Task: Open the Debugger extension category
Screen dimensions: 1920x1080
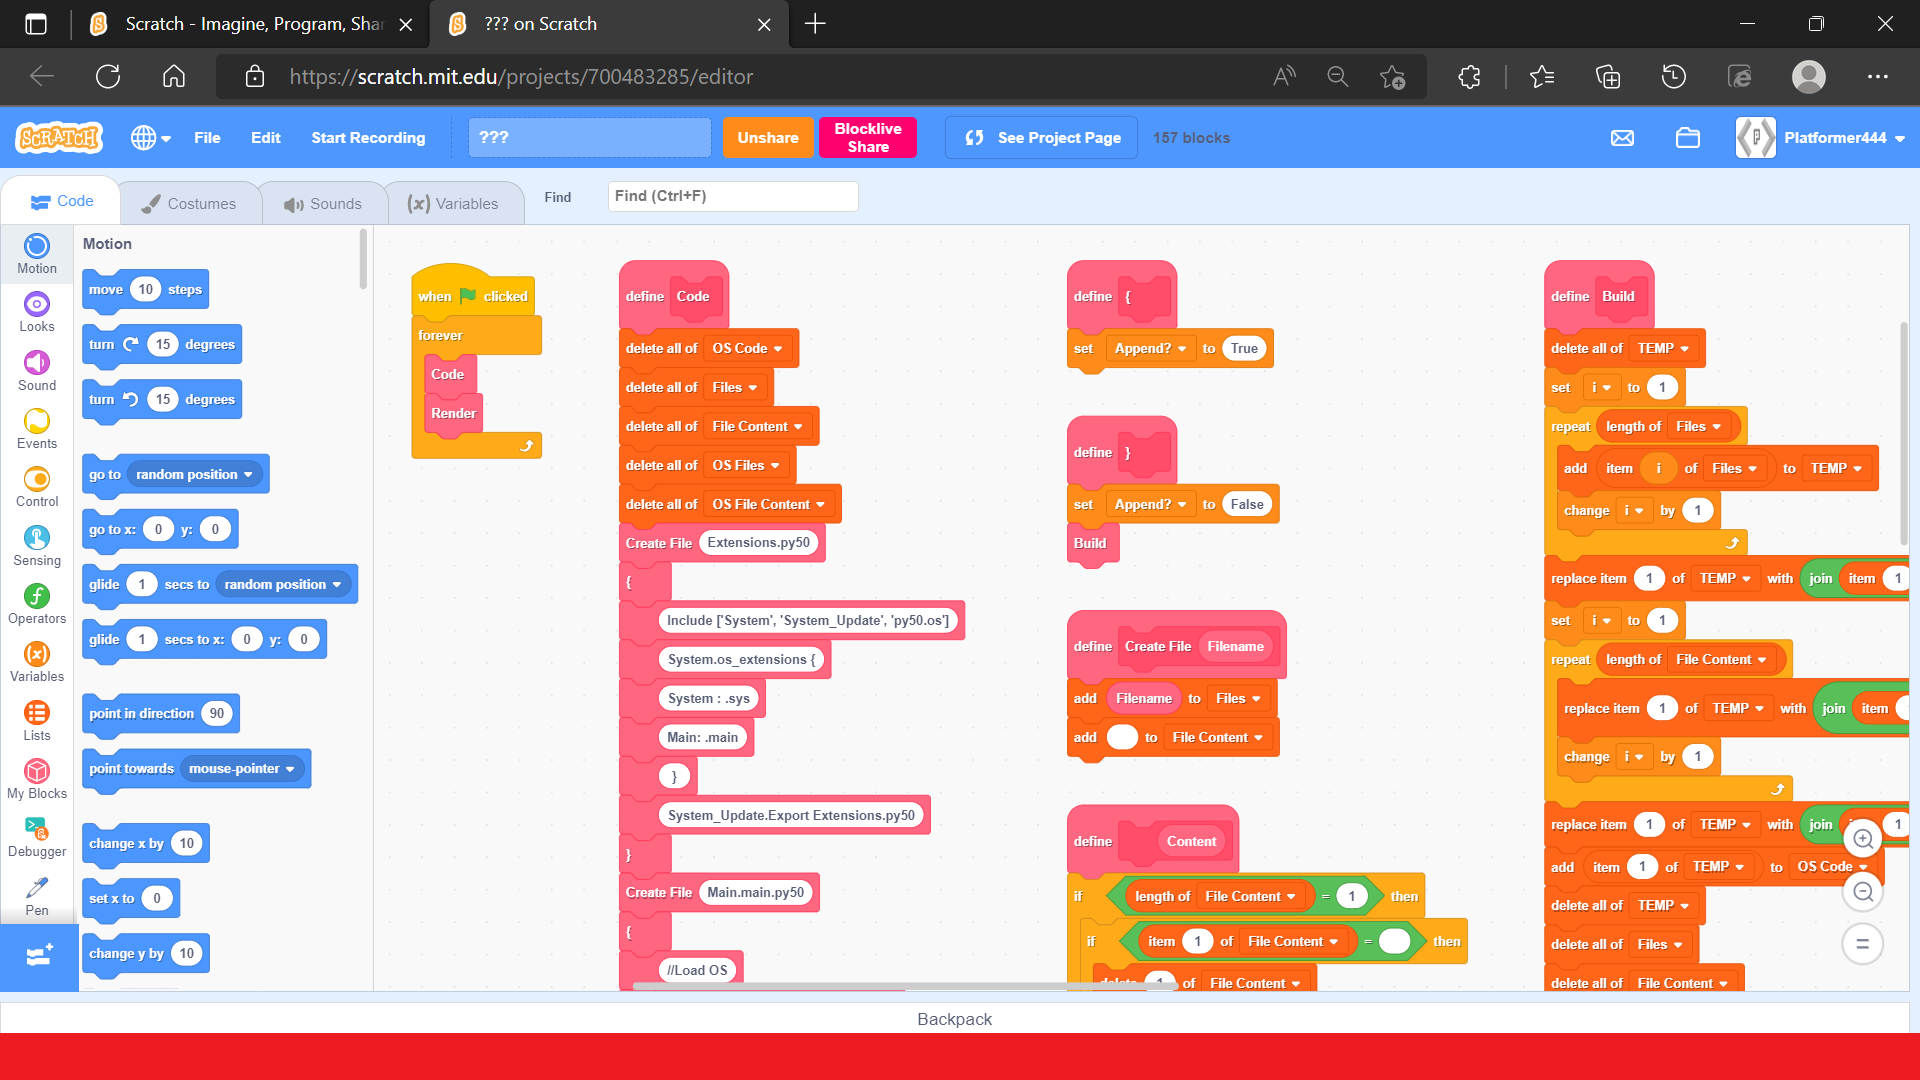Action: 37,838
